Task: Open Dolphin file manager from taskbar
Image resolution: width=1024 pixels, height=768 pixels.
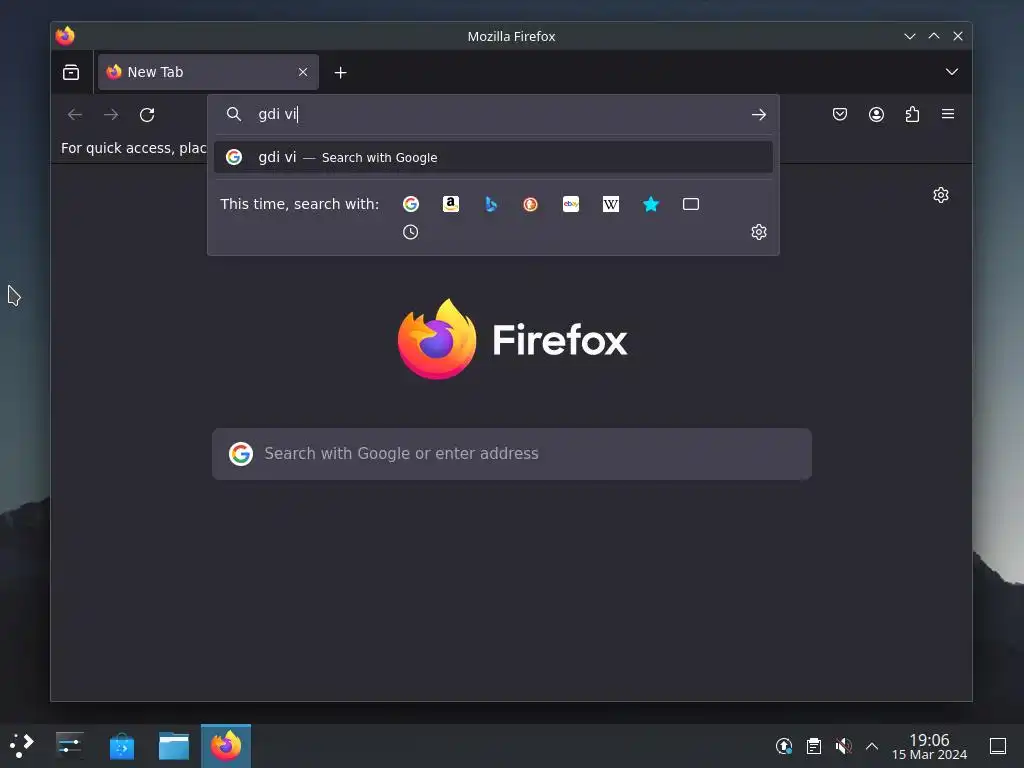Action: point(174,746)
